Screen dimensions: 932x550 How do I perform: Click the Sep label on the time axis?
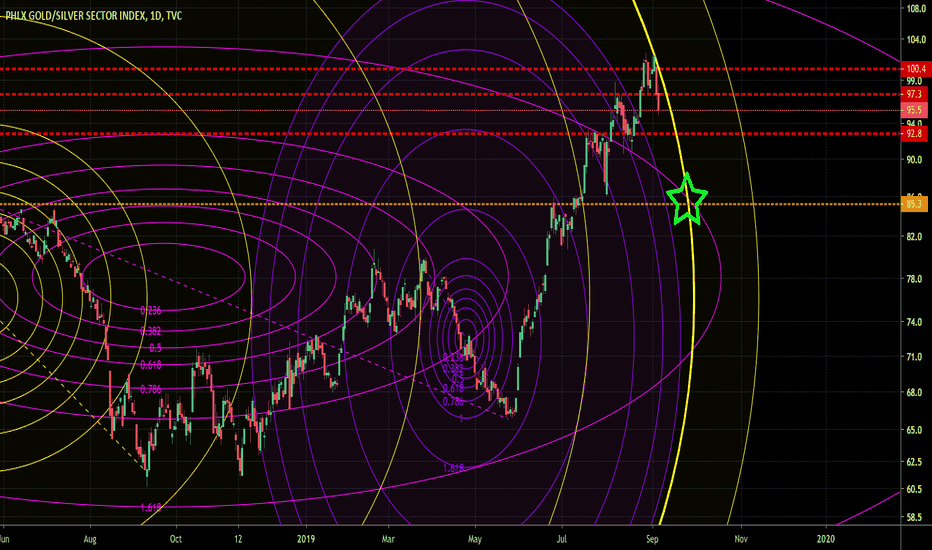[x=652, y=539]
